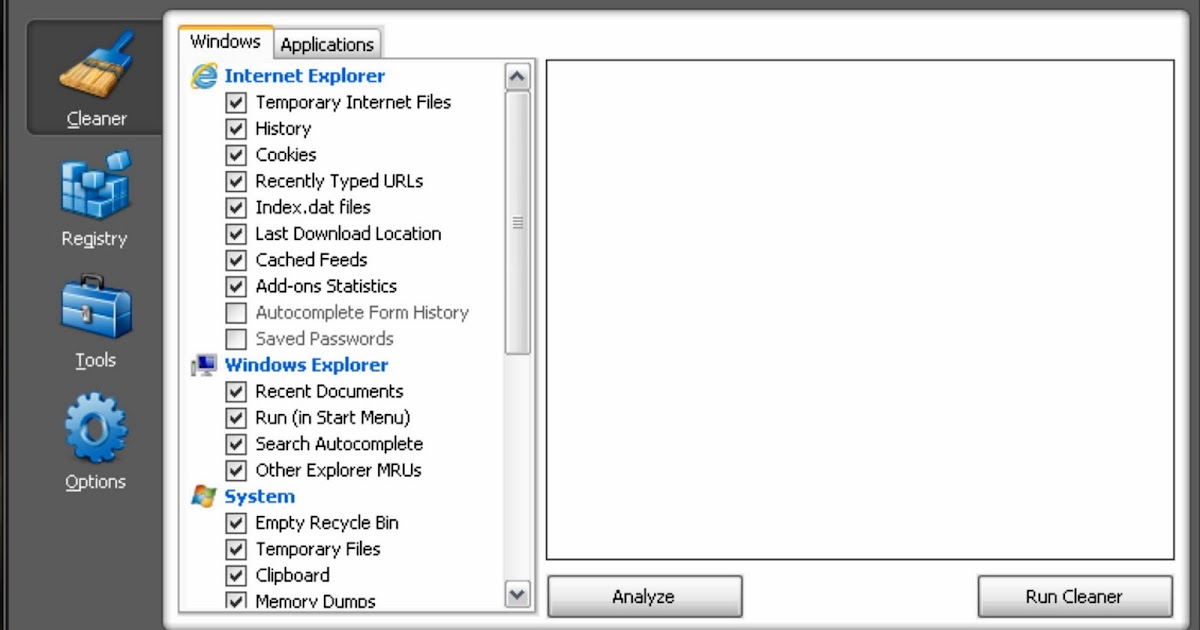The width and height of the screenshot is (1200, 630).
Task: Enable Autocomplete Form History
Action: 235,312
